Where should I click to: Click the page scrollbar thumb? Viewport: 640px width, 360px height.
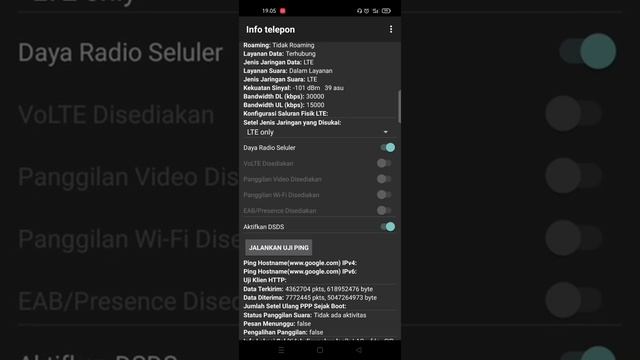[x=399, y=106]
